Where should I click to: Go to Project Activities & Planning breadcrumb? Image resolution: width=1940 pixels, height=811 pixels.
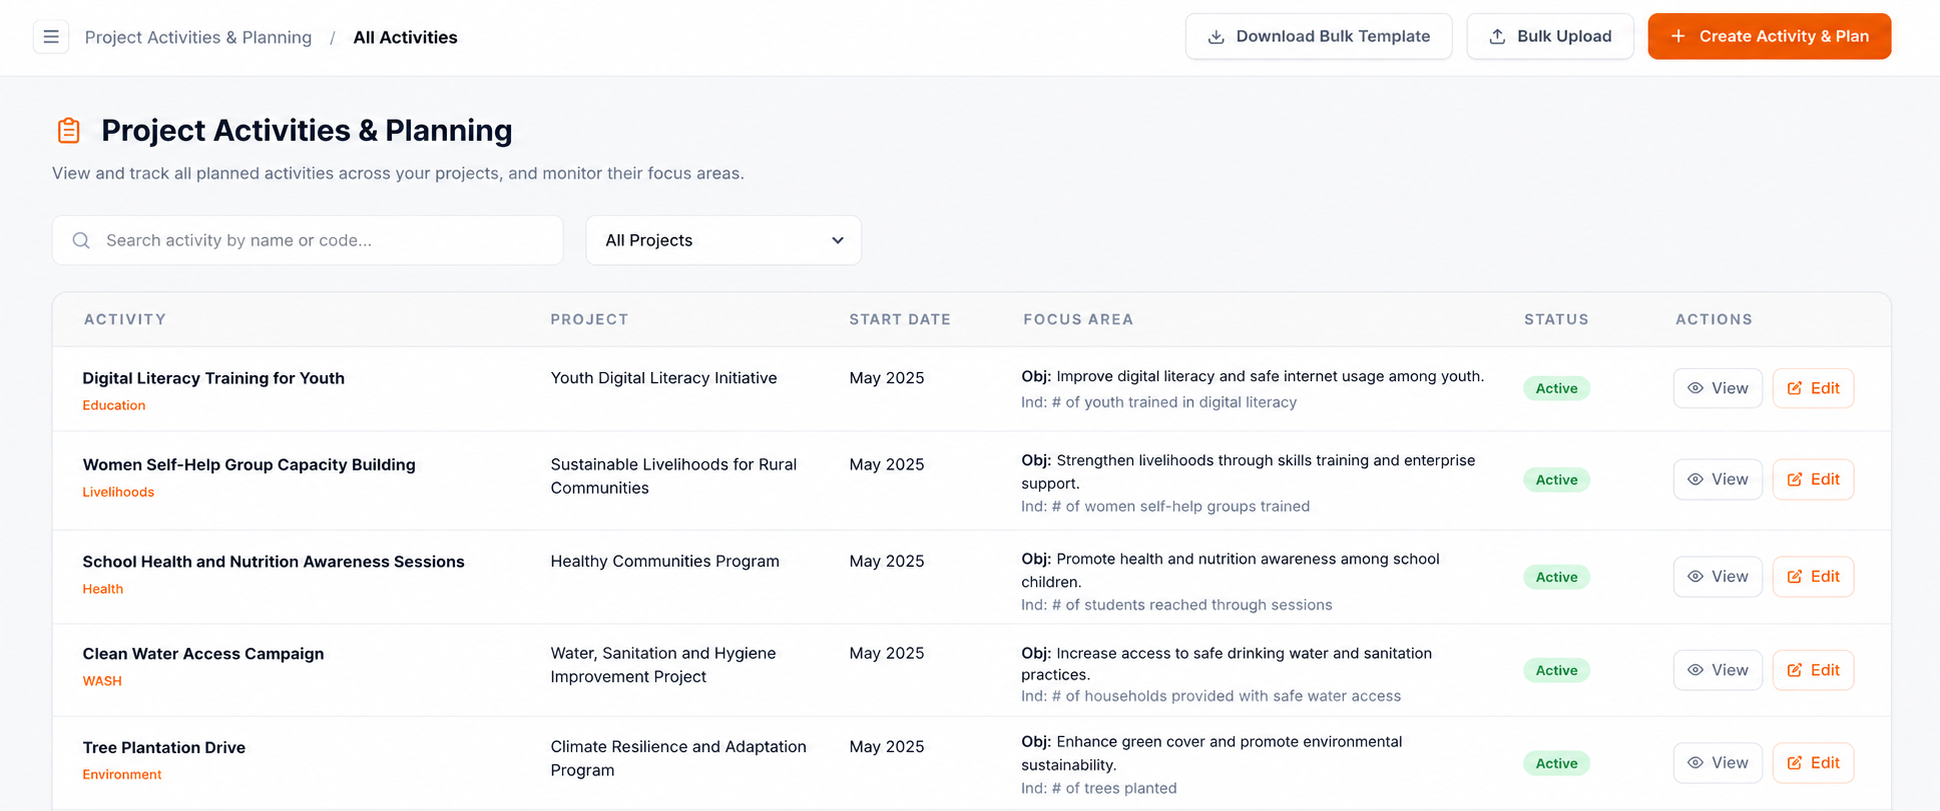click(198, 37)
